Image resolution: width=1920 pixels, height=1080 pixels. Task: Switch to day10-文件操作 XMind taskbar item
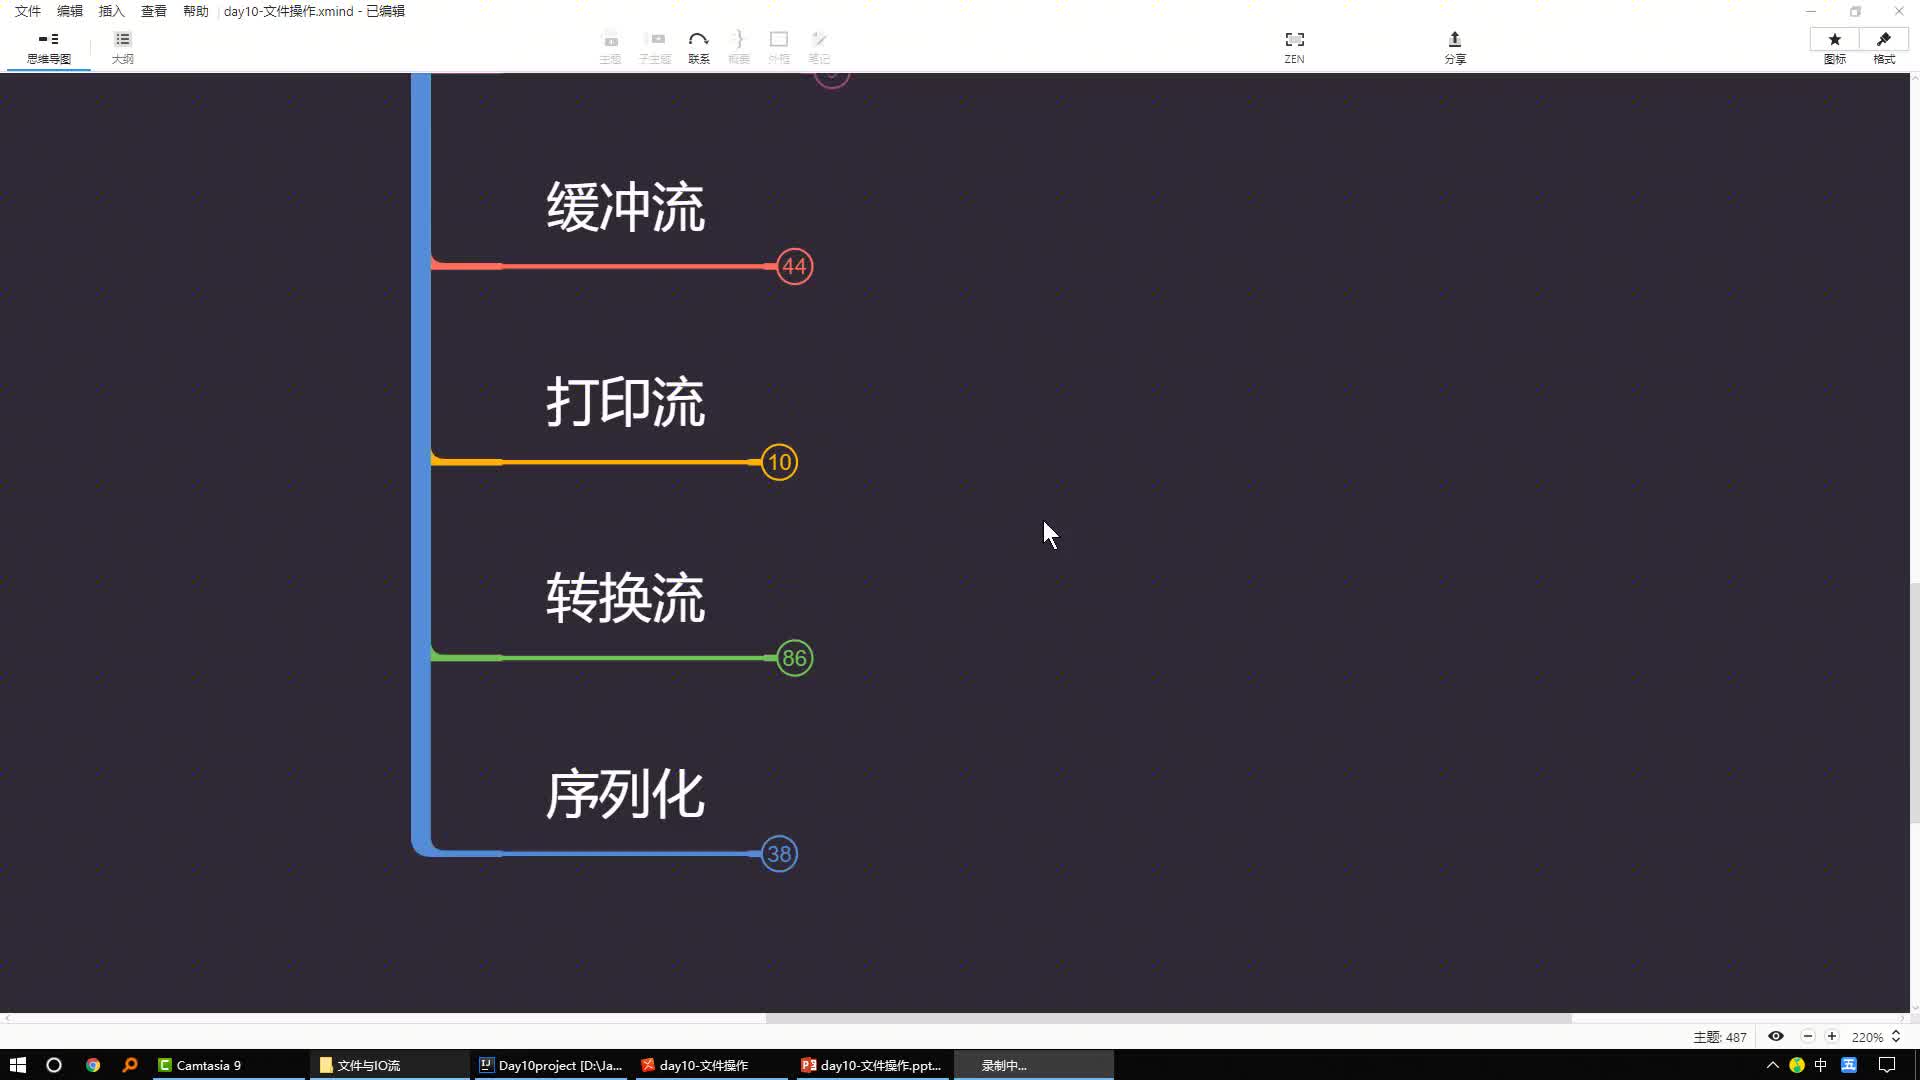pos(712,1065)
